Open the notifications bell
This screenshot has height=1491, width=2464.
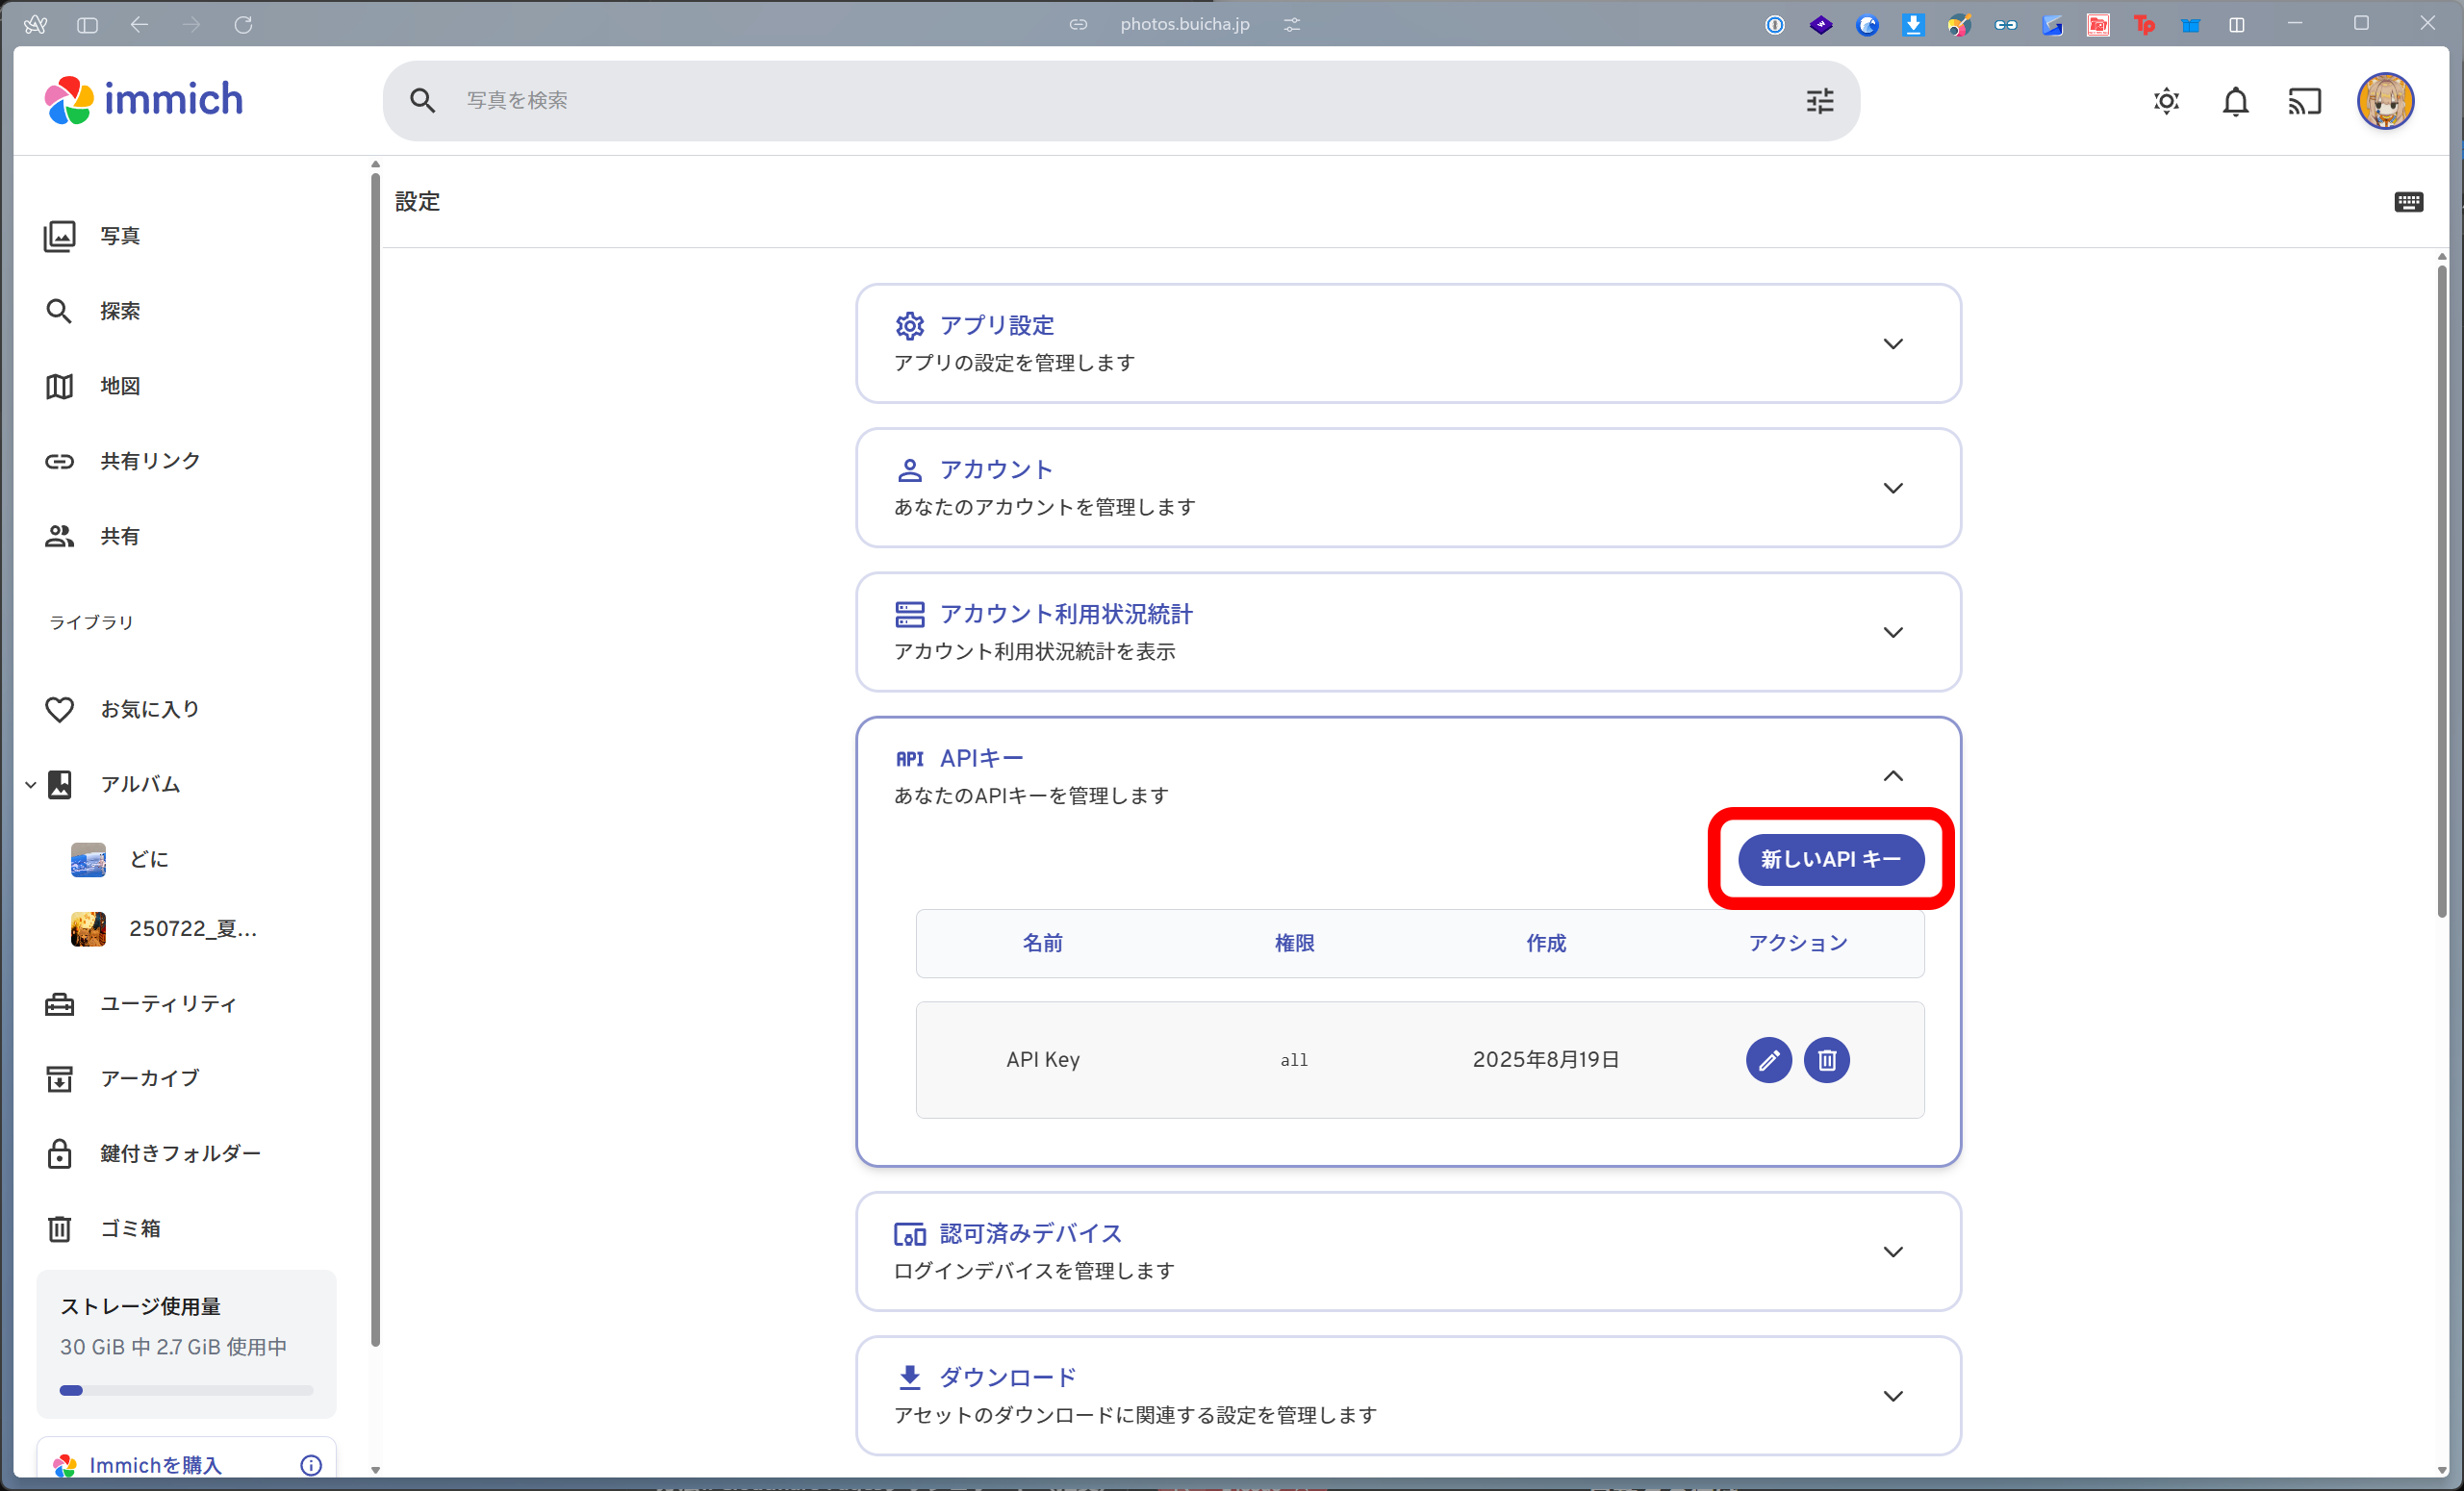(2235, 101)
